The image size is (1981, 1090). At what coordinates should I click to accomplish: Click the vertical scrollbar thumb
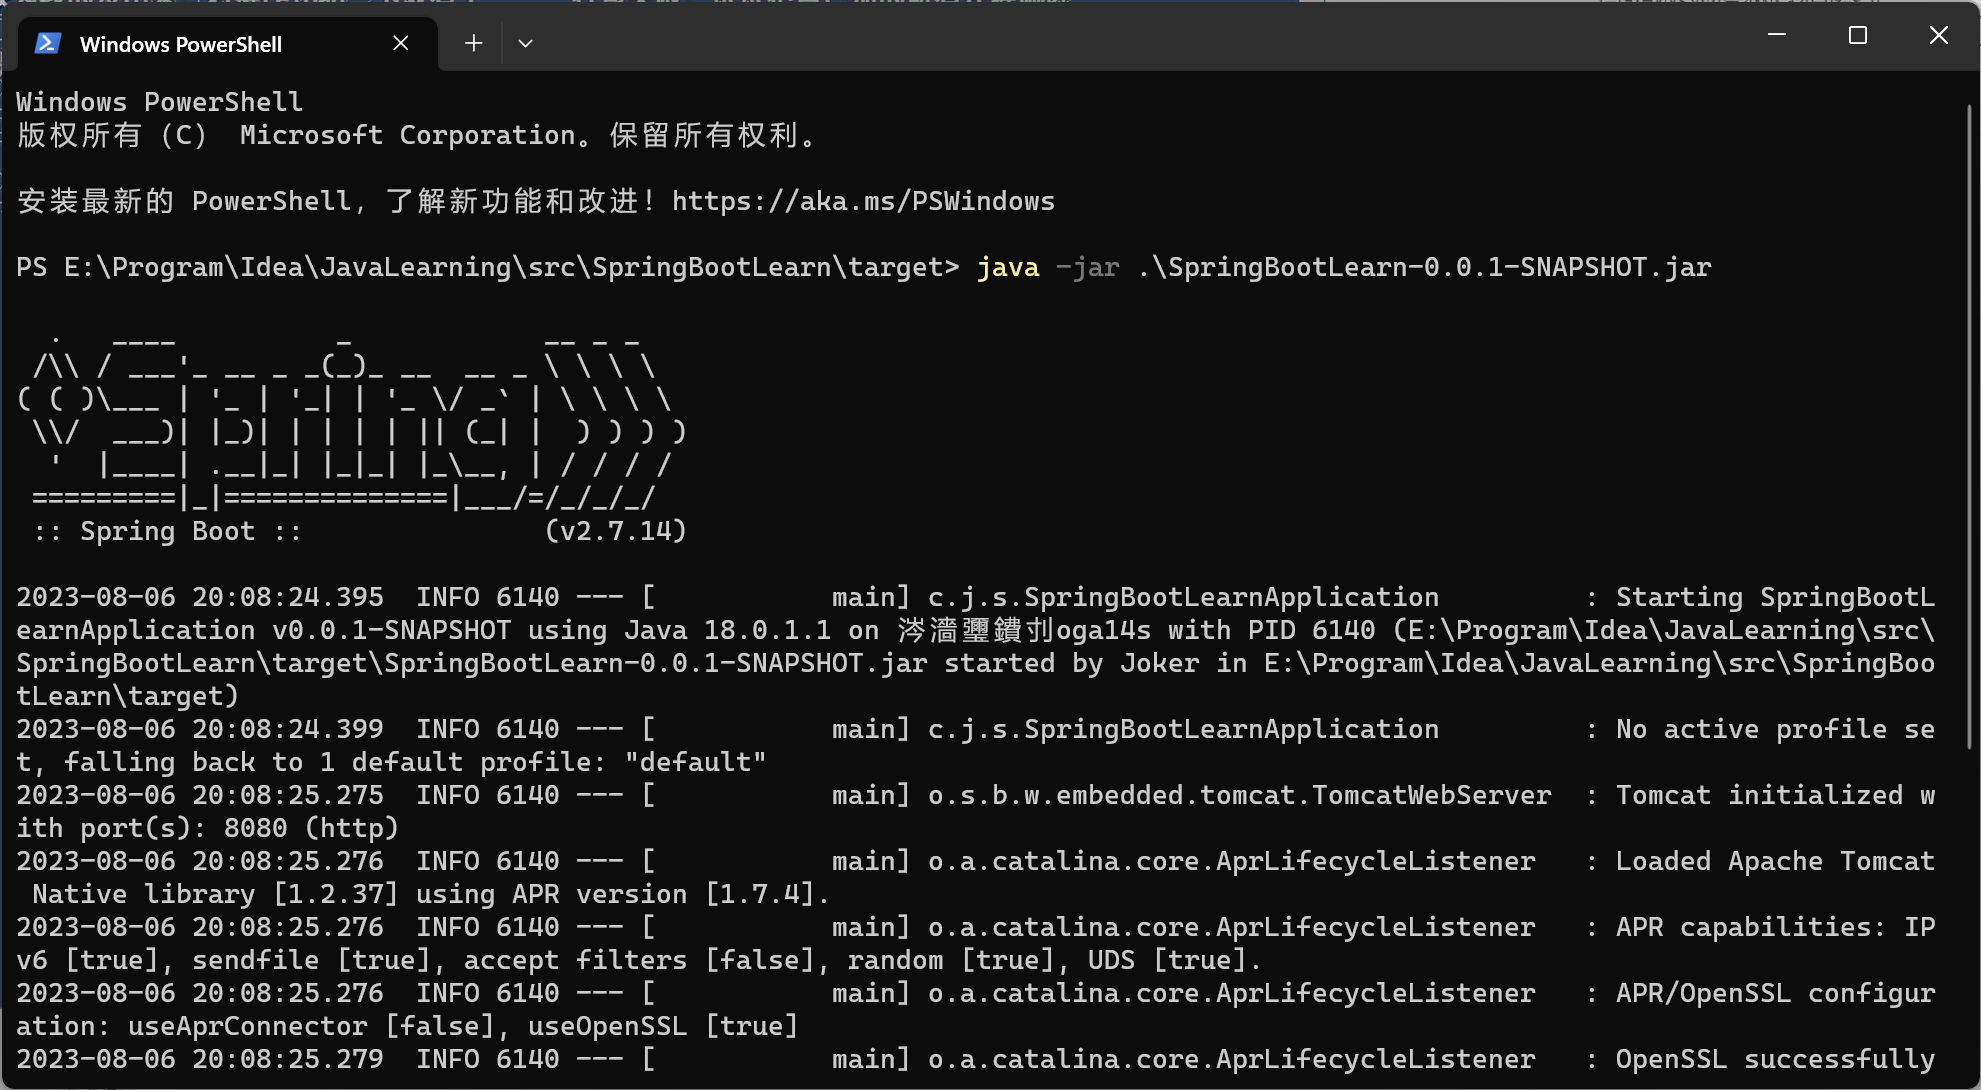(x=1969, y=425)
